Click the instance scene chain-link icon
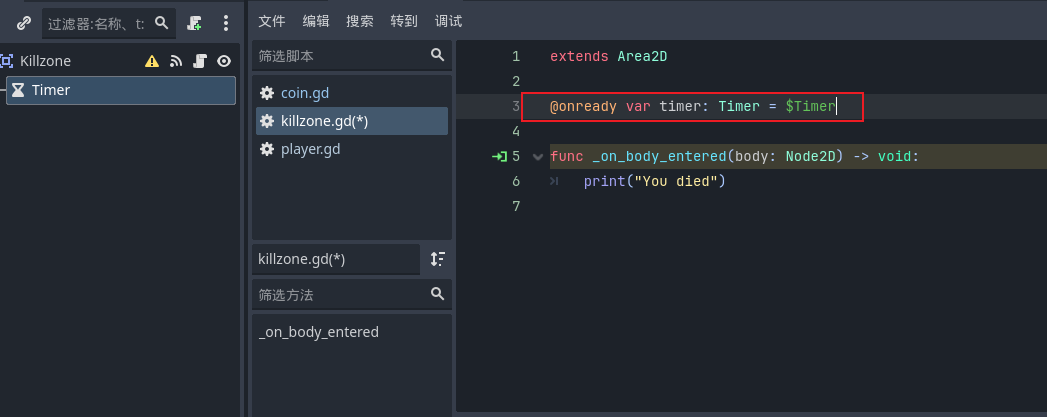The width and height of the screenshot is (1047, 417). click(x=24, y=22)
